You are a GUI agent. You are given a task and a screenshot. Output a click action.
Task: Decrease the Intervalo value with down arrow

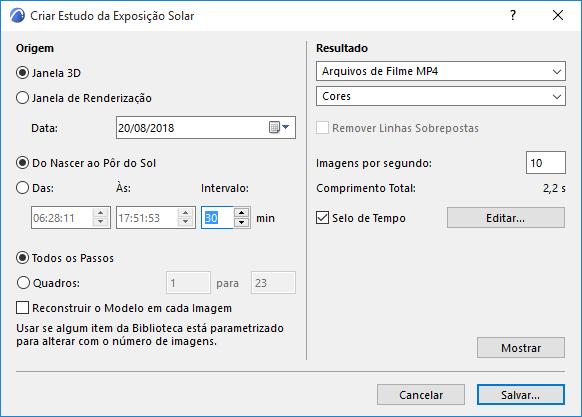pos(242,222)
